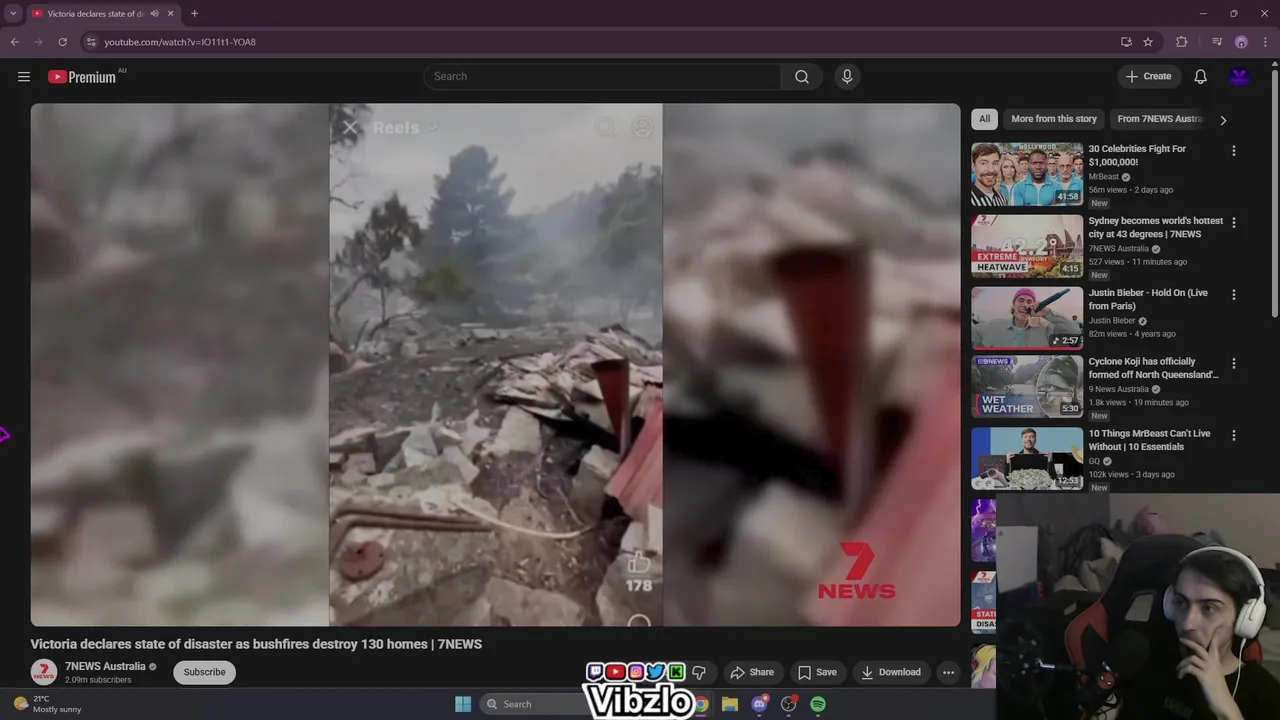Open 30 Celebrities Fight For $1,000,000 thumbnail
The width and height of the screenshot is (1280, 720).
pos(1027,174)
